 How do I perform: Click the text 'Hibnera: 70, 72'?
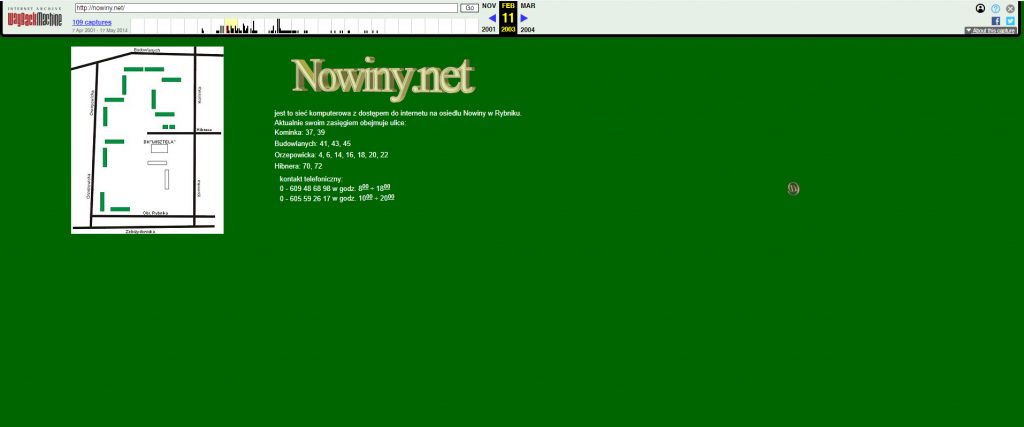[298, 166]
